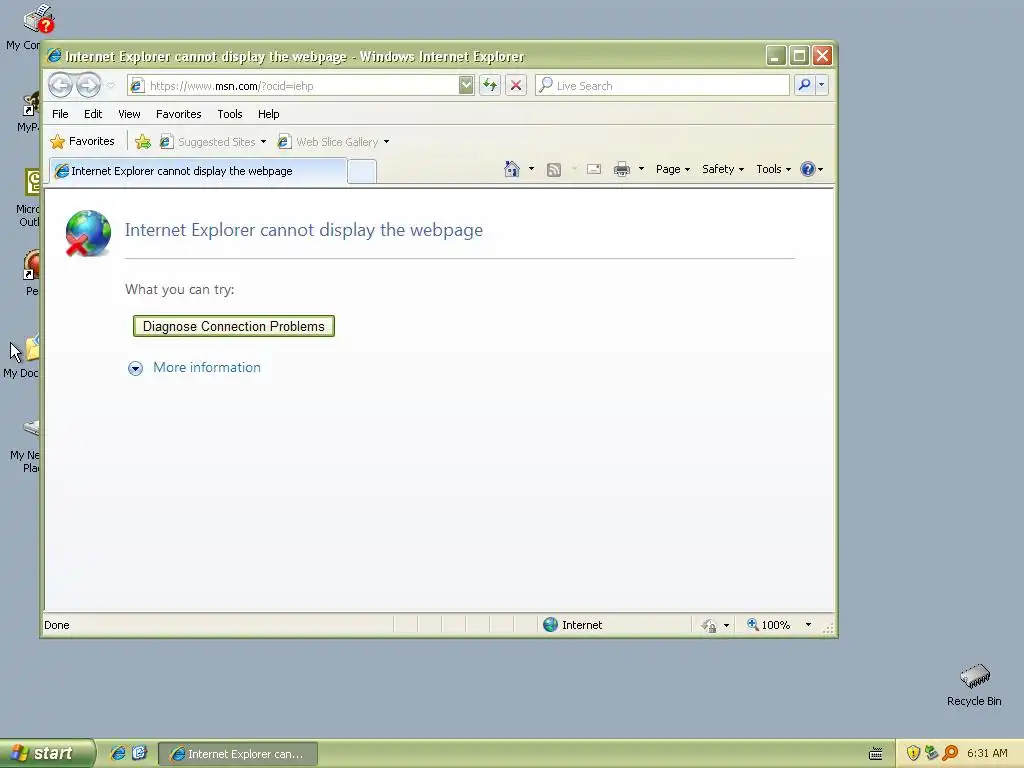Viewport: 1024px width, 768px height.
Task: Expand the address bar history dropdown
Action: coord(466,86)
